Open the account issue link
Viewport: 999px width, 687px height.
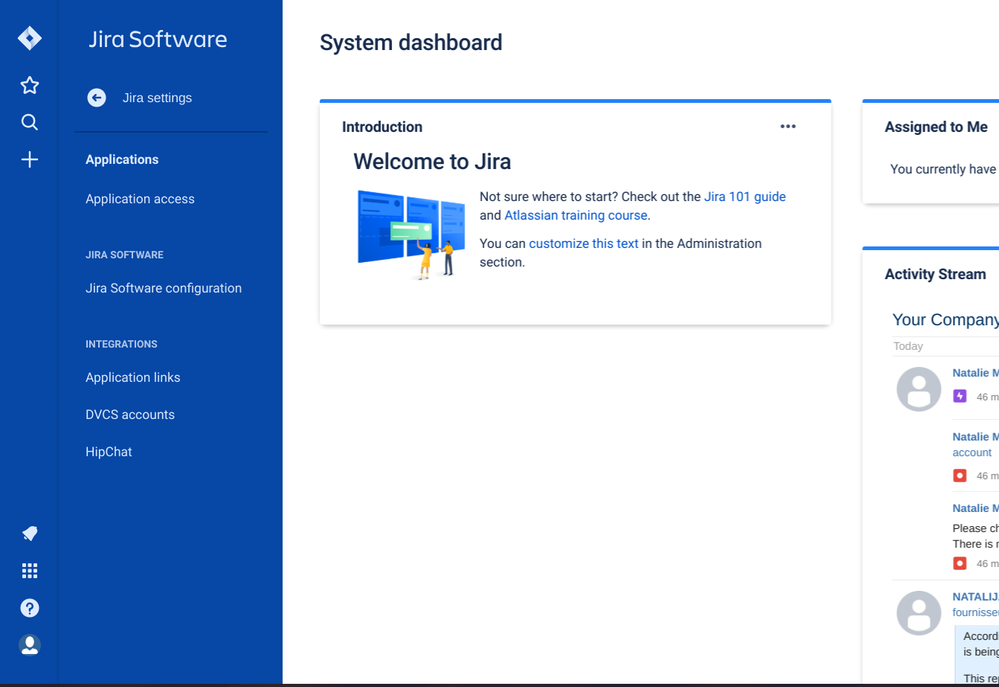coord(972,452)
